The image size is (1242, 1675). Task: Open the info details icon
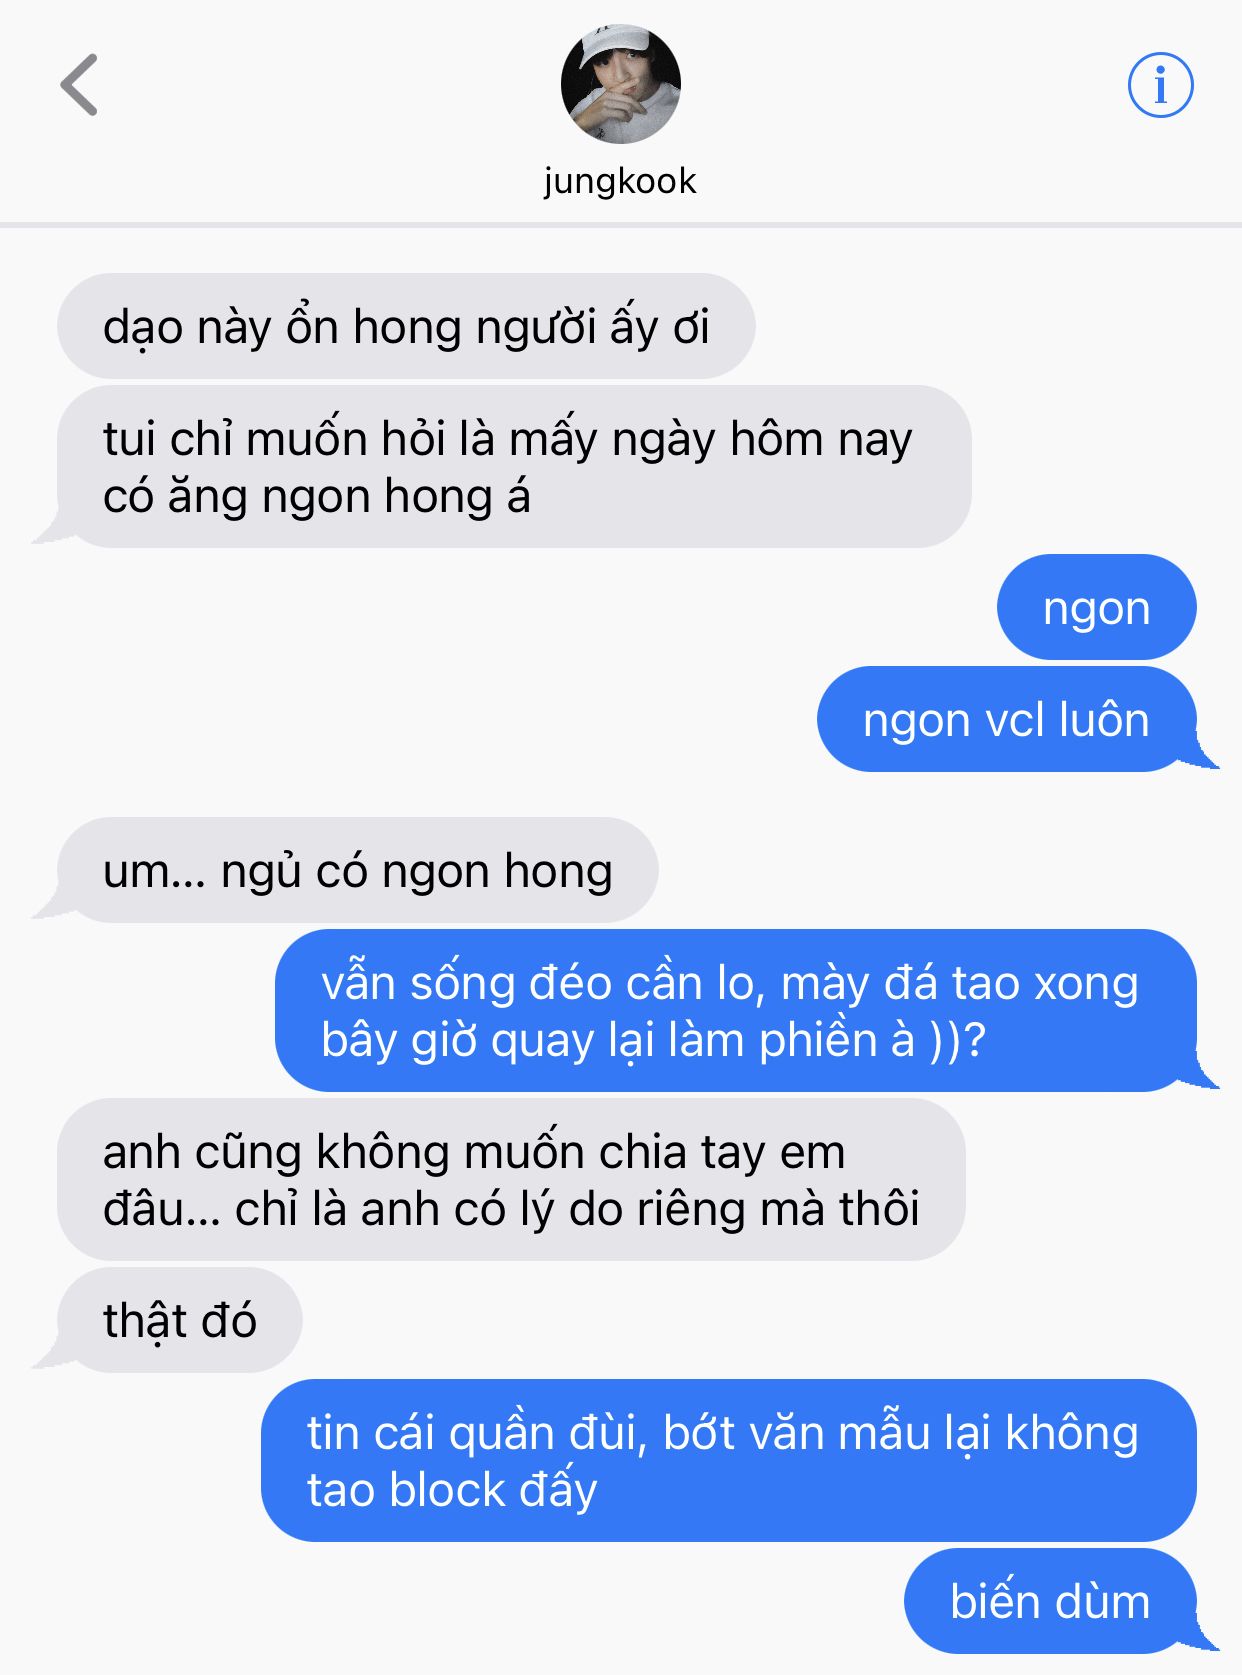1160,85
